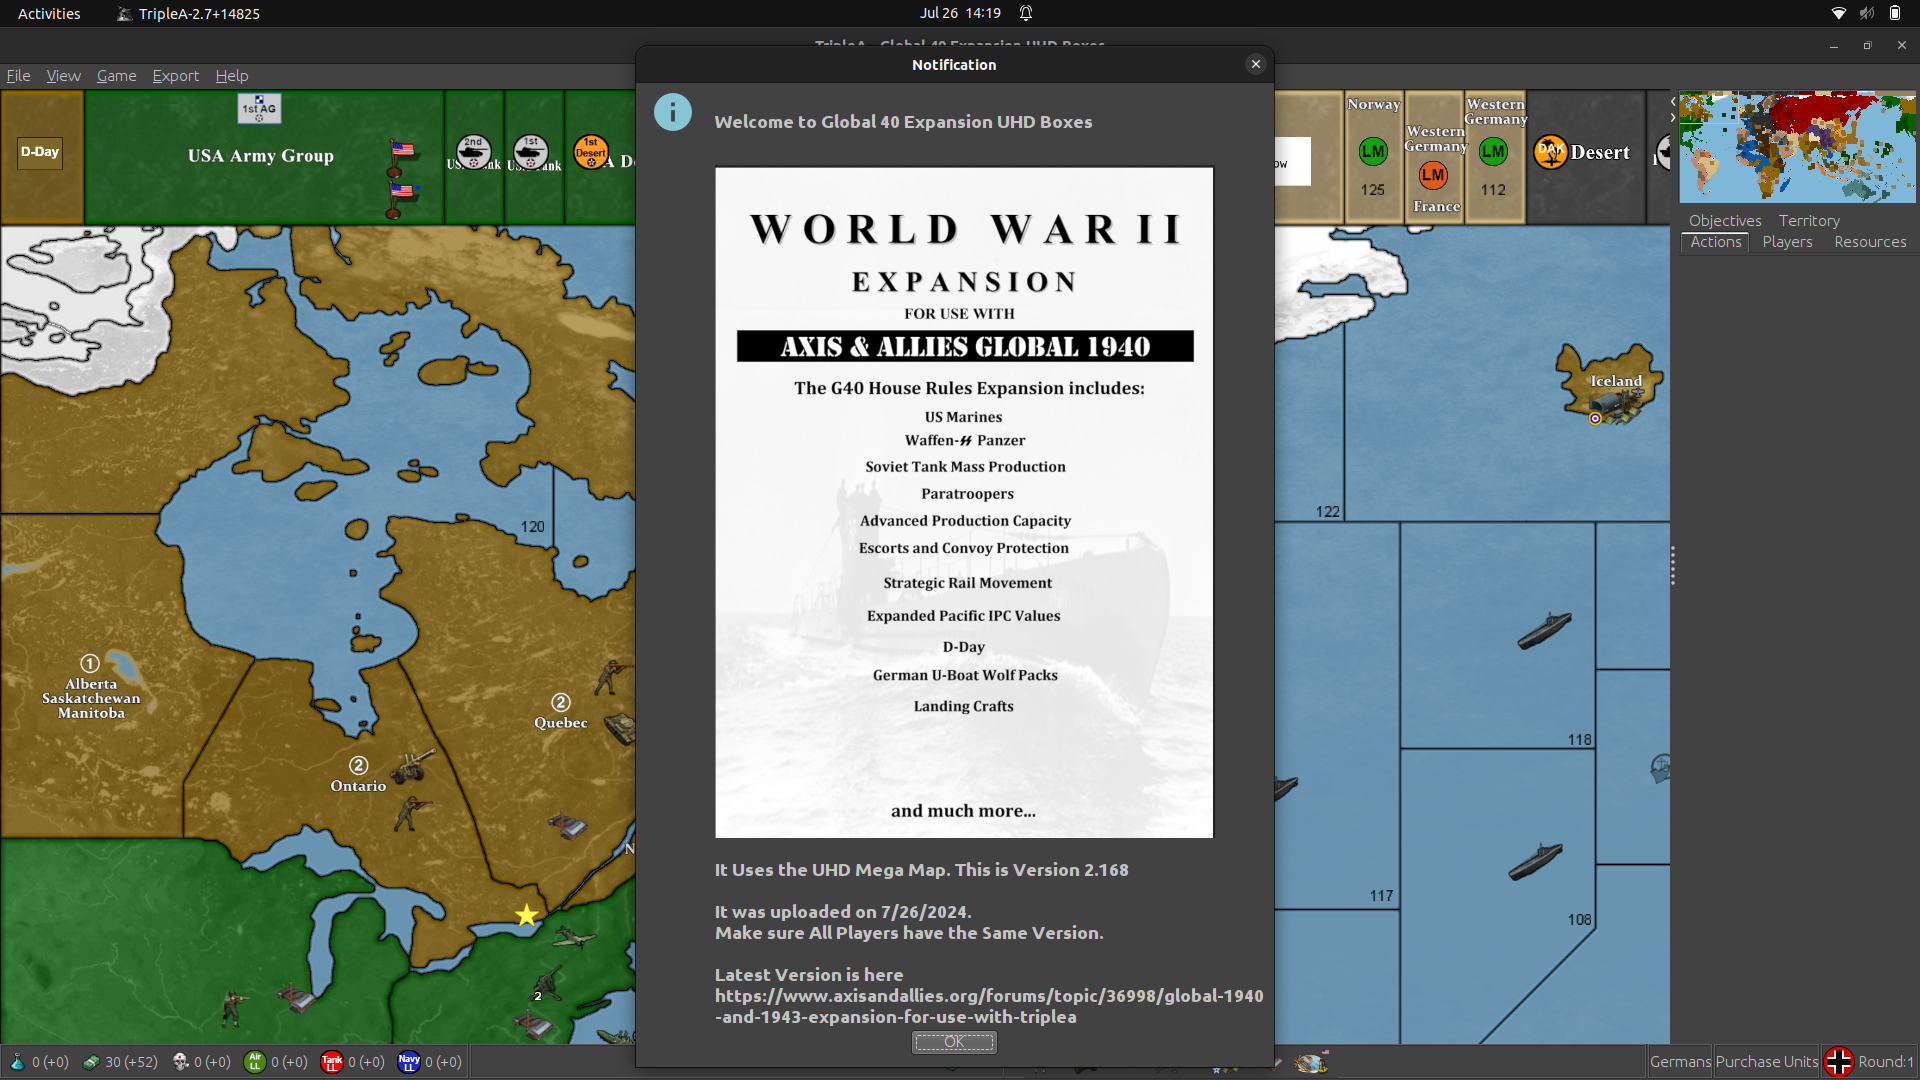1920x1080 pixels.
Task: Open the Help menu
Action: [232, 76]
